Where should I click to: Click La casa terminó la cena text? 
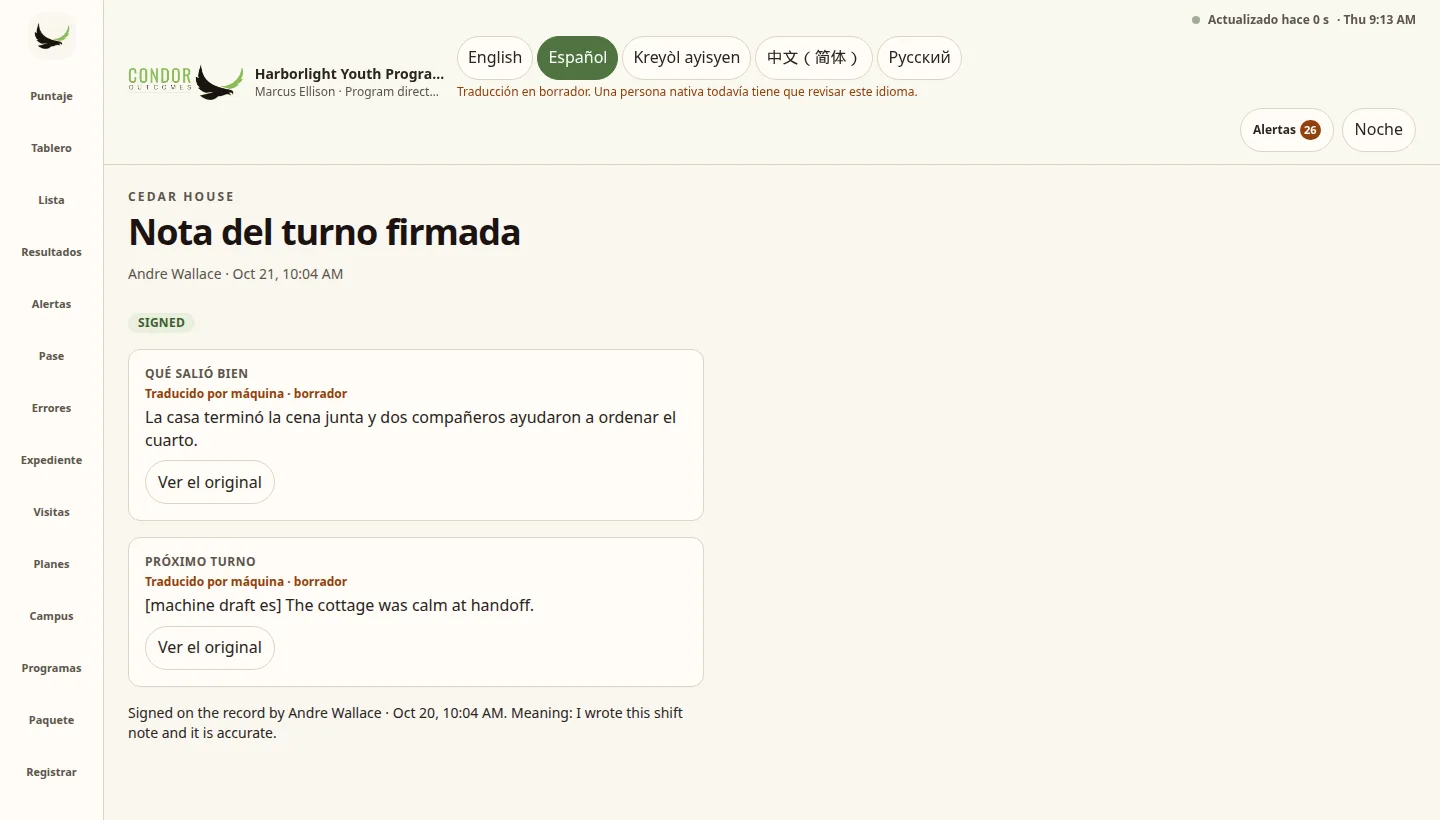(410, 429)
